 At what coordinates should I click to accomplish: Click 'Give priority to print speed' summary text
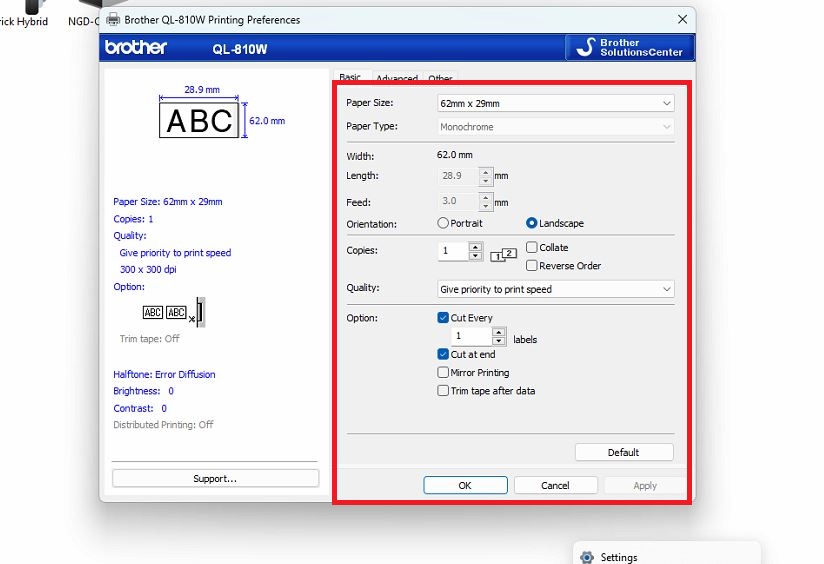pyautogui.click(x=175, y=253)
